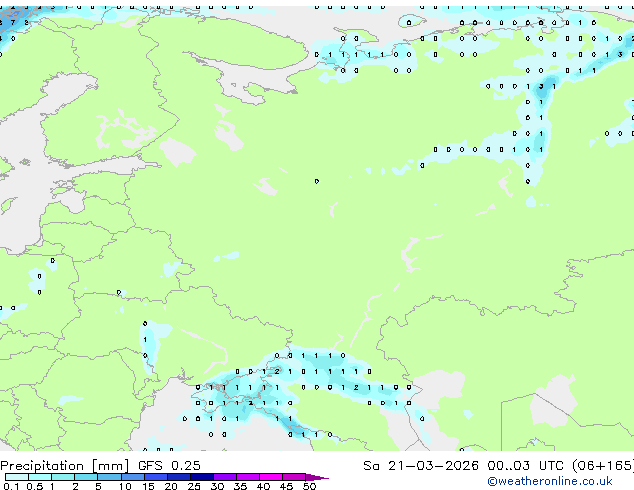Click the 25–30 mm dark navy legend box
The width and height of the screenshot is (634, 490).
pos(201,477)
